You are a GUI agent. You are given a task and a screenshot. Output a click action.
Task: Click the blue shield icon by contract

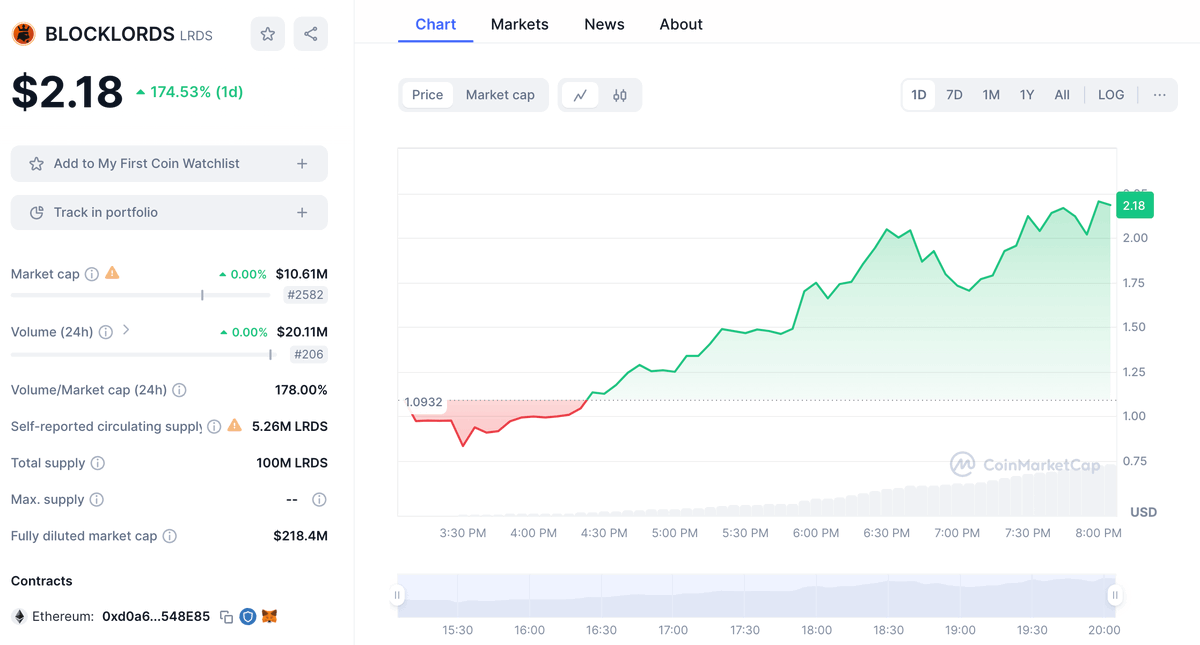(x=248, y=617)
